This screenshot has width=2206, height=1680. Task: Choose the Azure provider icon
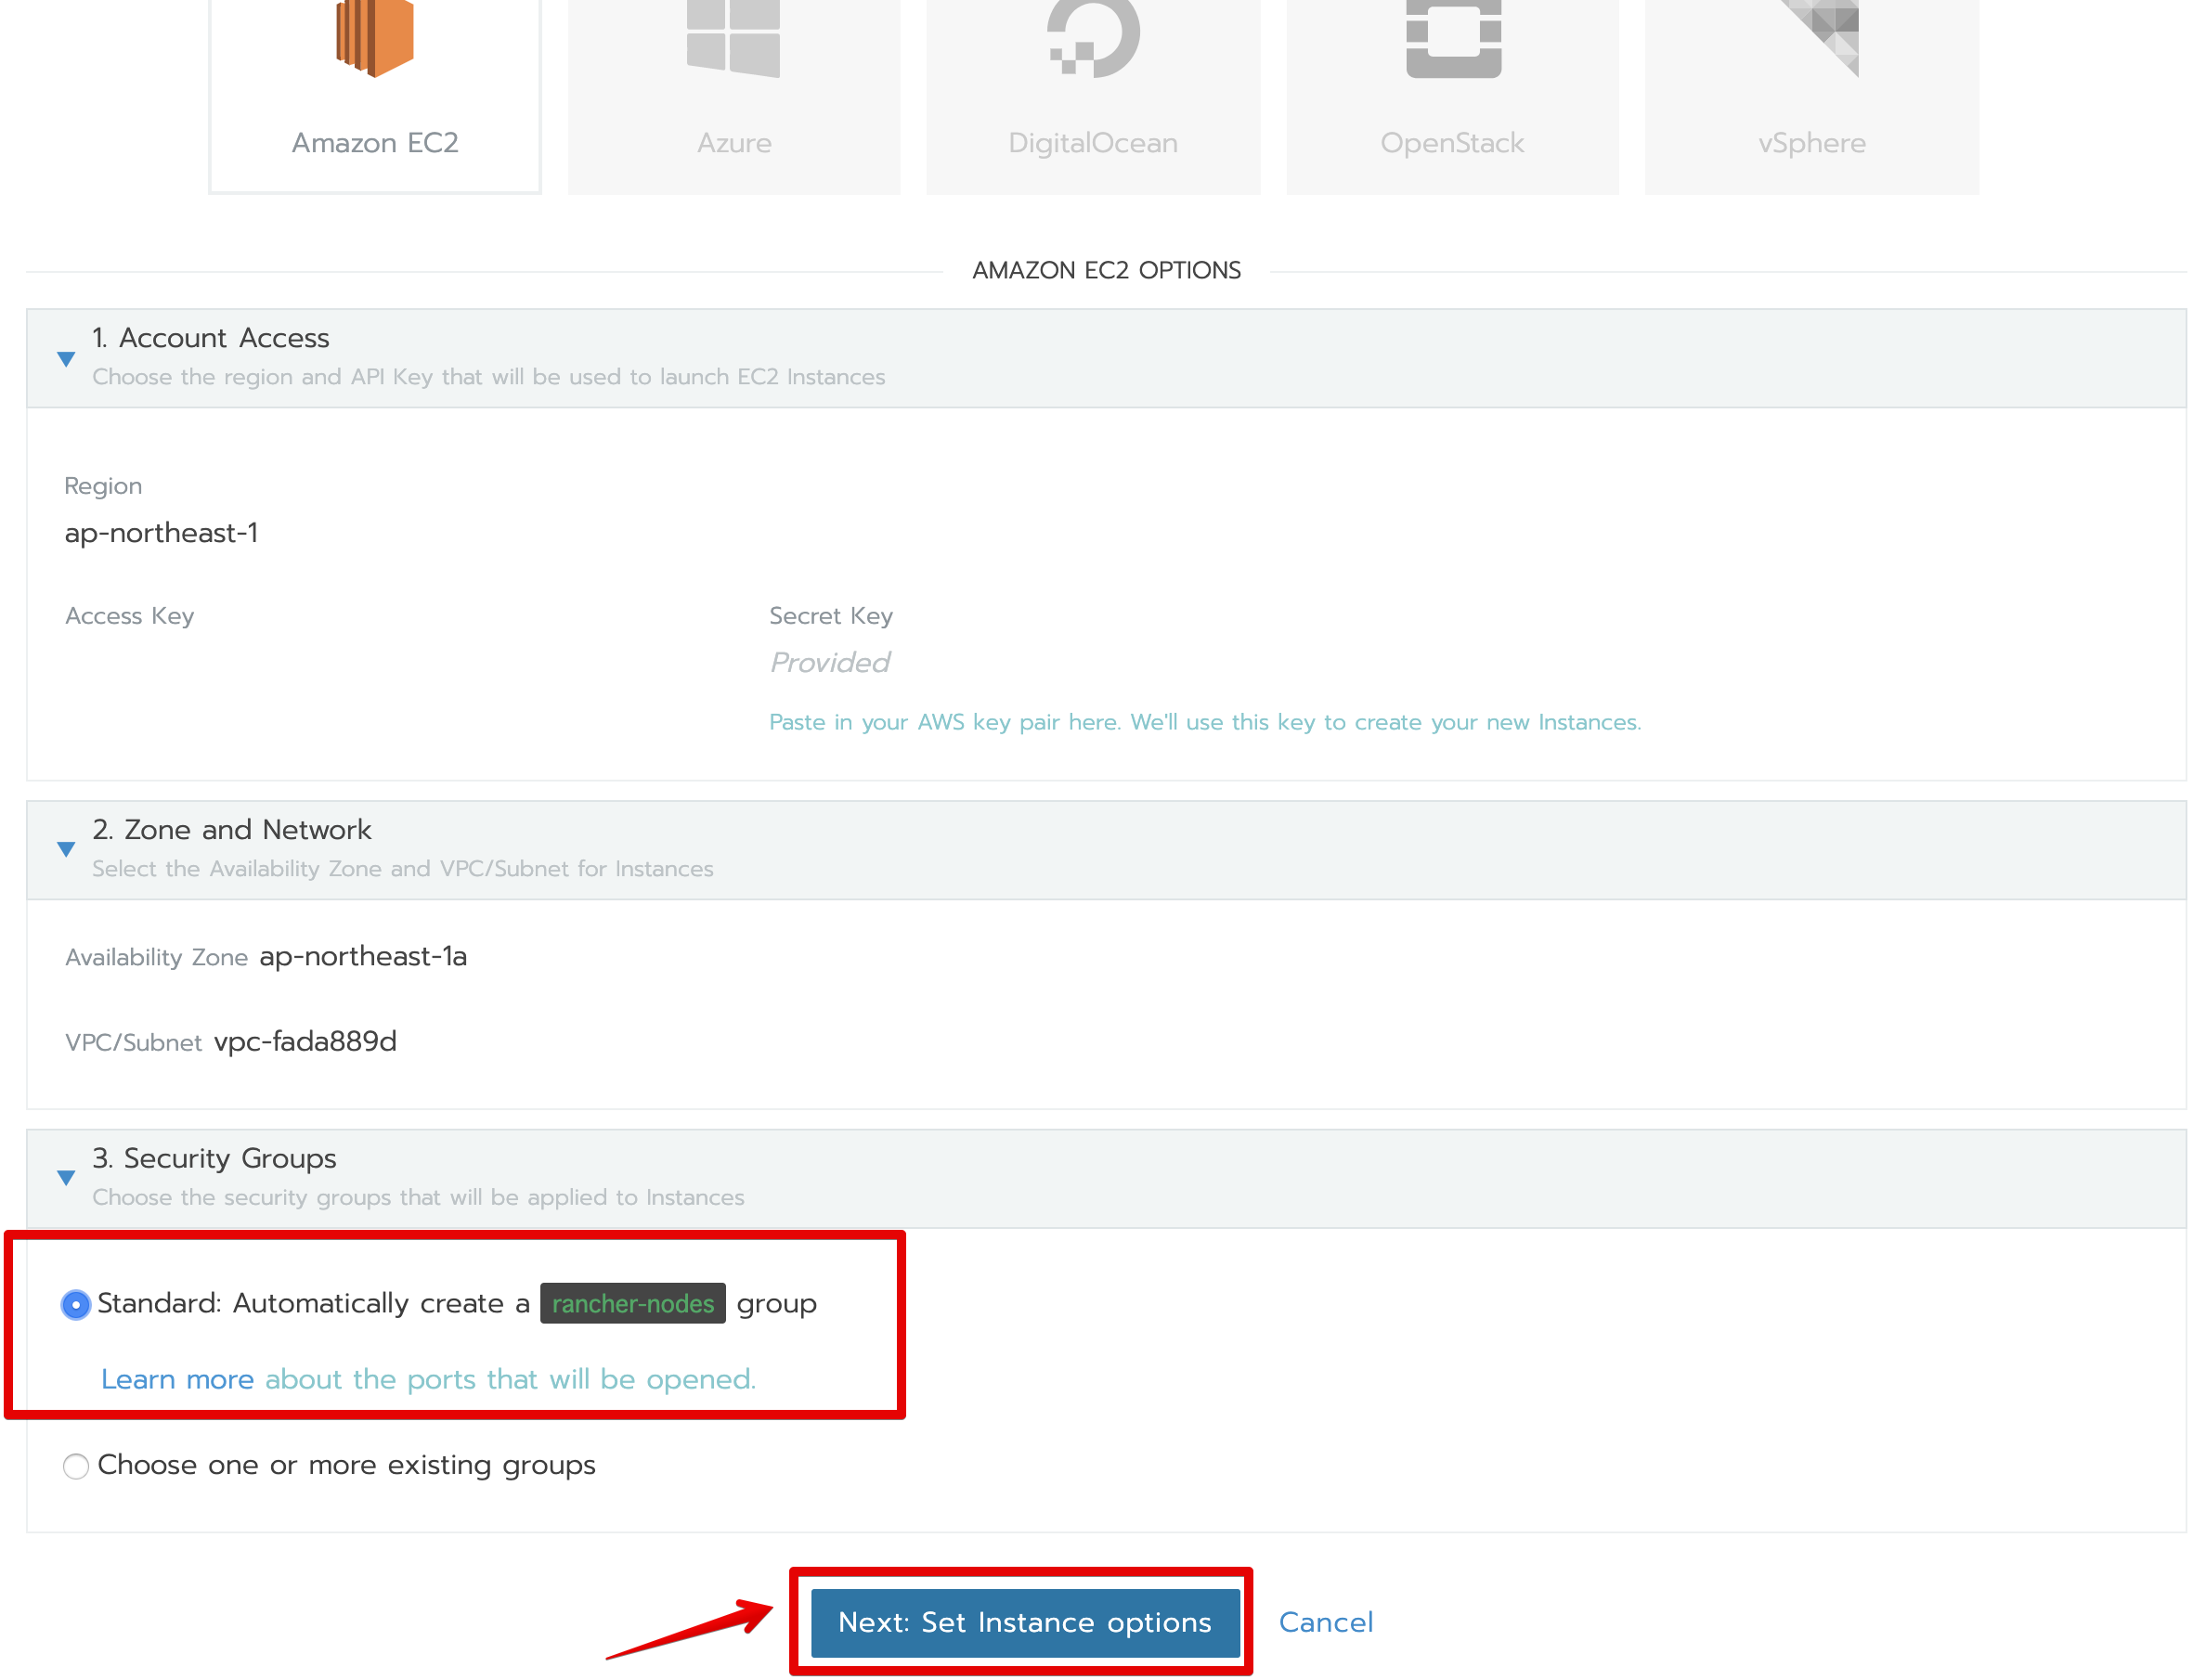(x=733, y=40)
